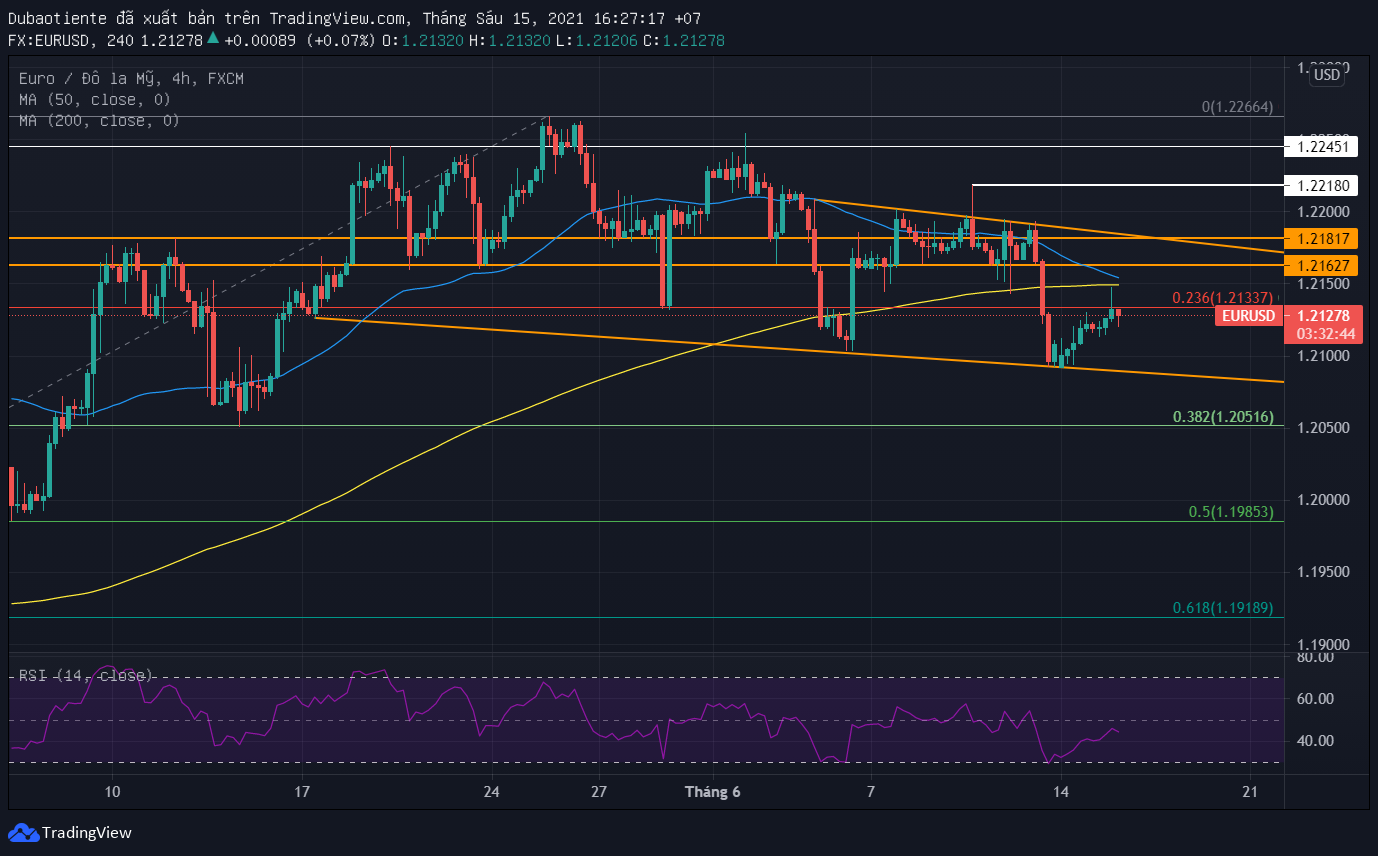Click the 1.22451 horizontal line price label

pos(1323,147)
